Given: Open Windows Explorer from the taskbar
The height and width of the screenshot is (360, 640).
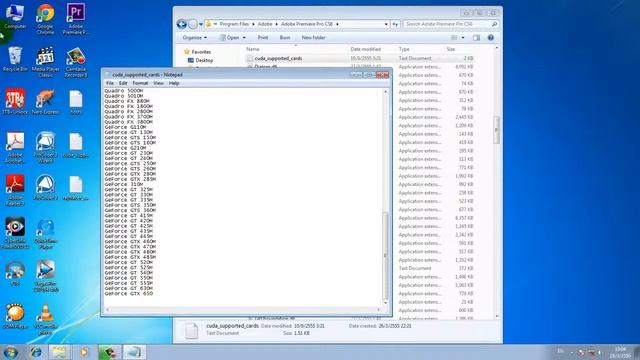Looking at the screenshot, I should tap(59, 352).
